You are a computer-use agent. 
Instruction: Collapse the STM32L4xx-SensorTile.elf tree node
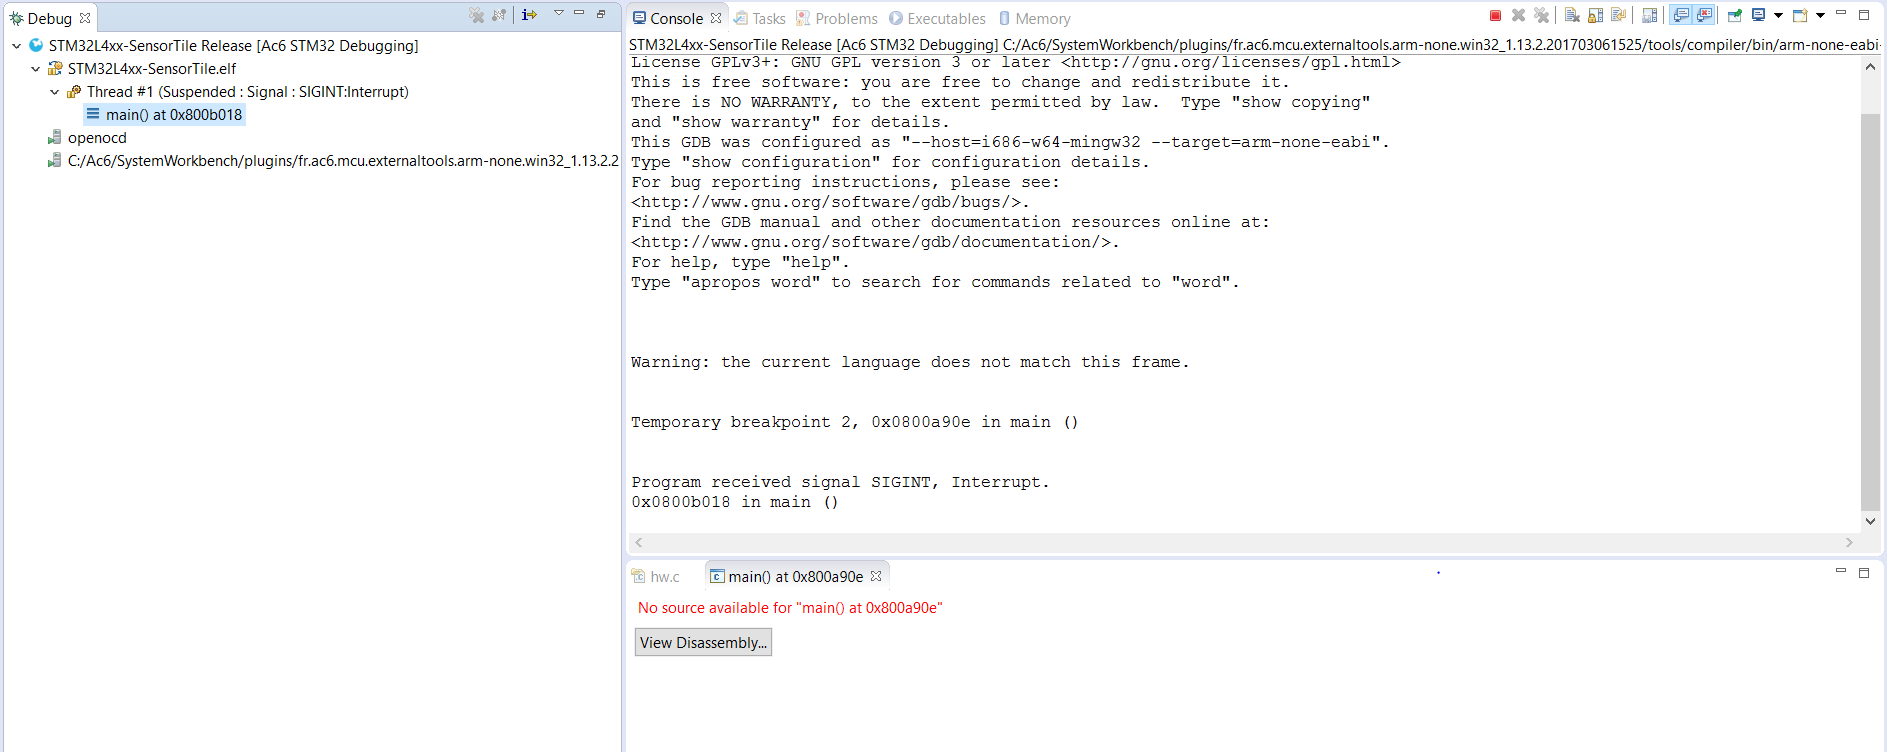(x=35, y=69)
